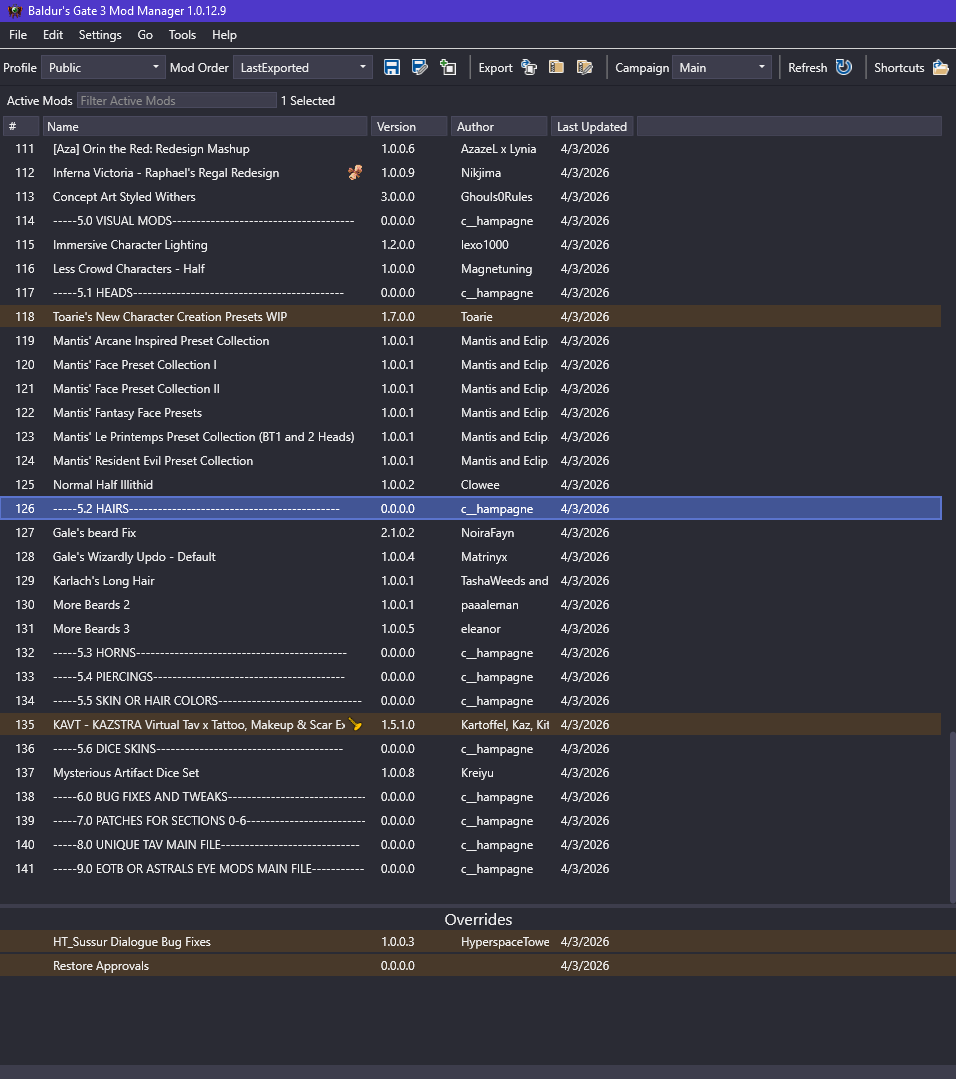Open the Mod Order dropdown showing LastExported
The image size is (956, 1079).
(303, 67)
